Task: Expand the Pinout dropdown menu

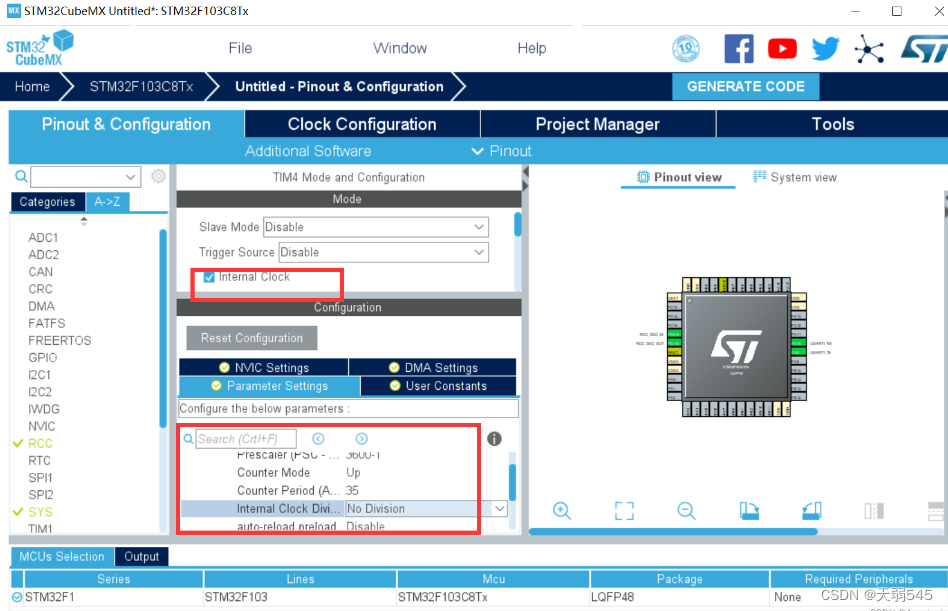Action: [x=501, y=151]
